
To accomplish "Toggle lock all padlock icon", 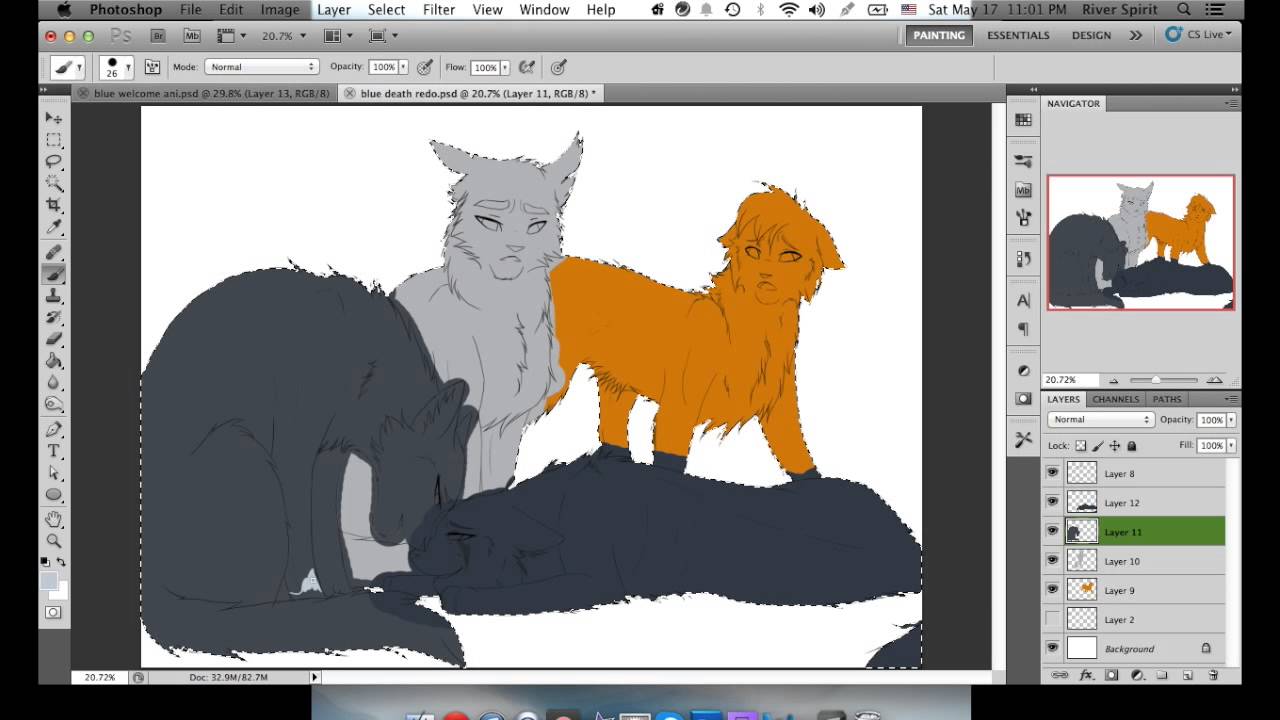I will click(1132, 446).
